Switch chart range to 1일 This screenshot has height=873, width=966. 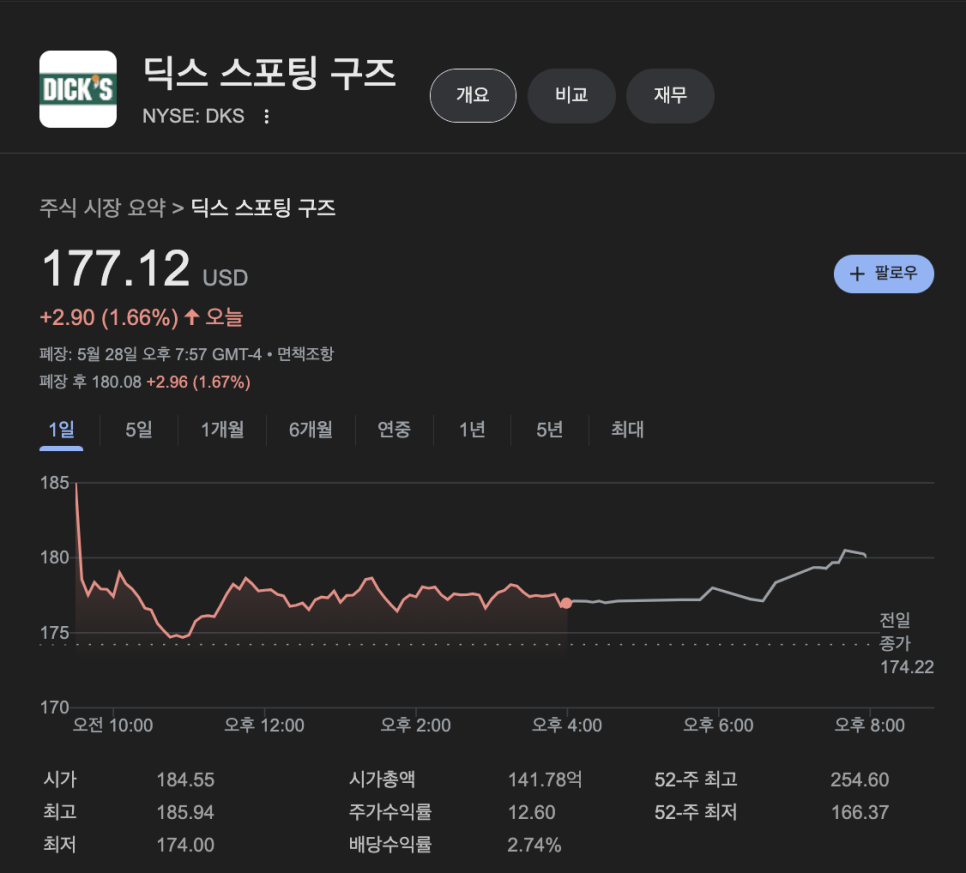click(x=61, y=429)
